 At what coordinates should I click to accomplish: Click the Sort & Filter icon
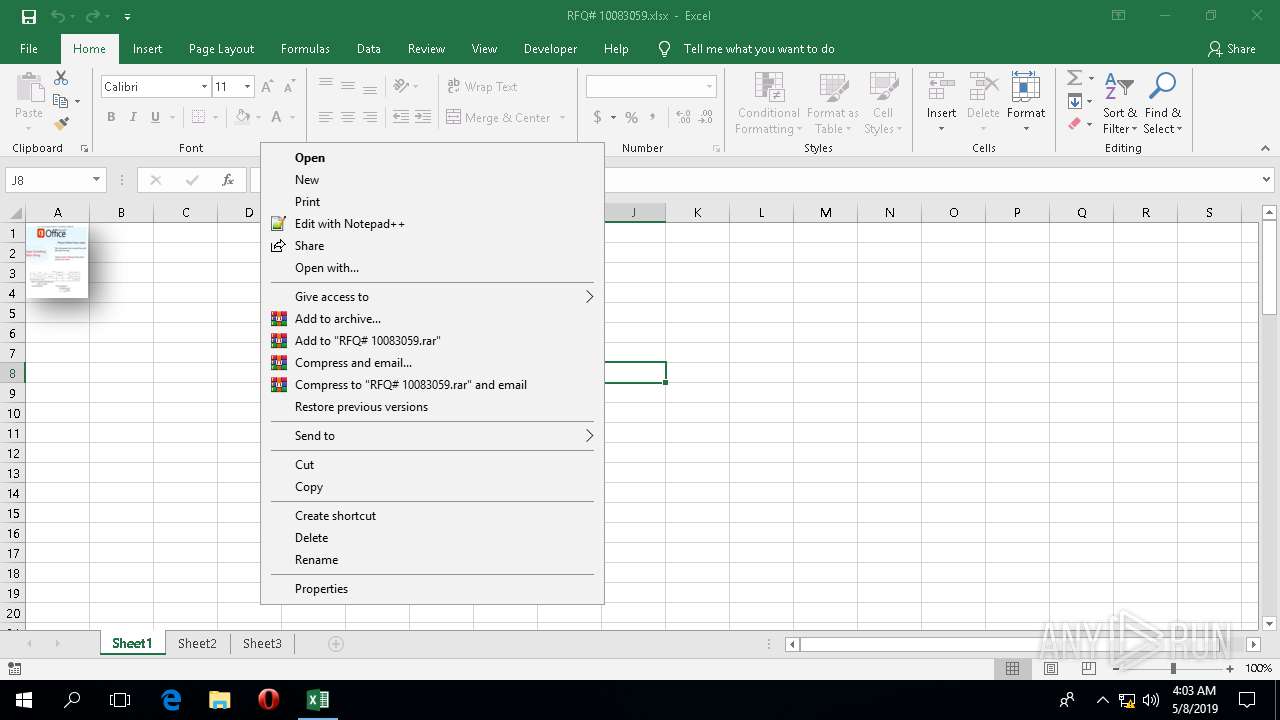1119,88
